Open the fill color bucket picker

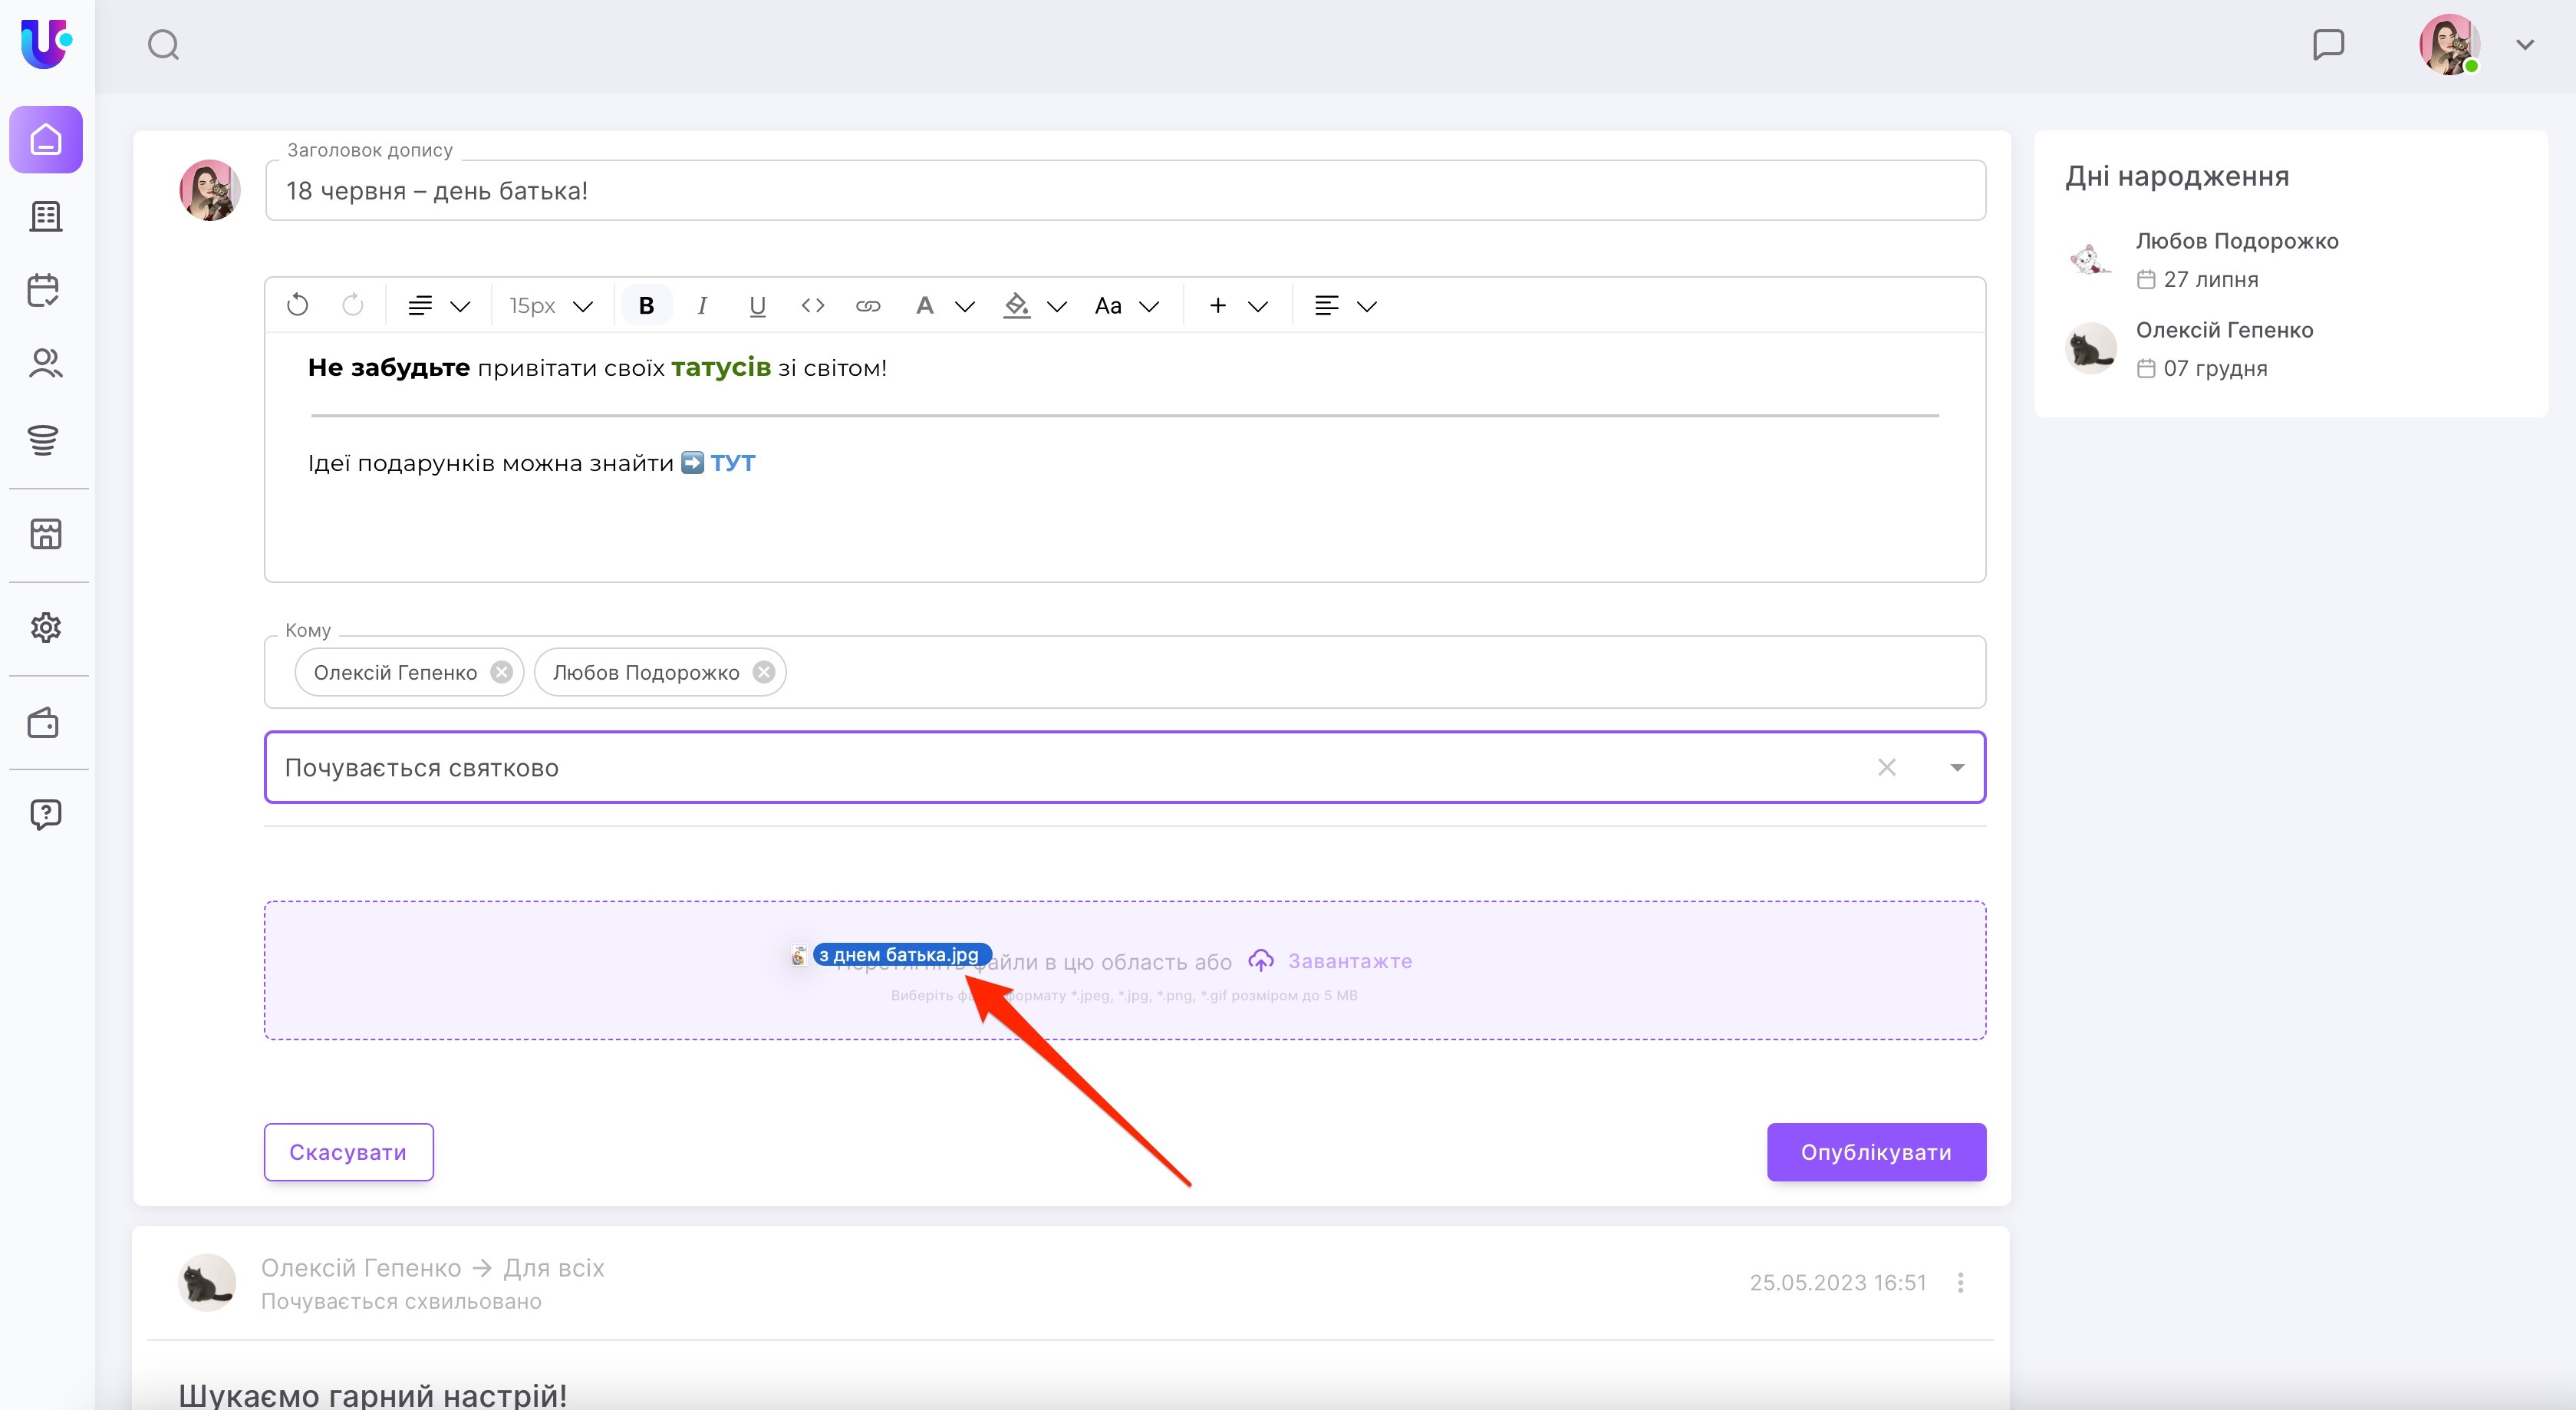[1017, 306]
